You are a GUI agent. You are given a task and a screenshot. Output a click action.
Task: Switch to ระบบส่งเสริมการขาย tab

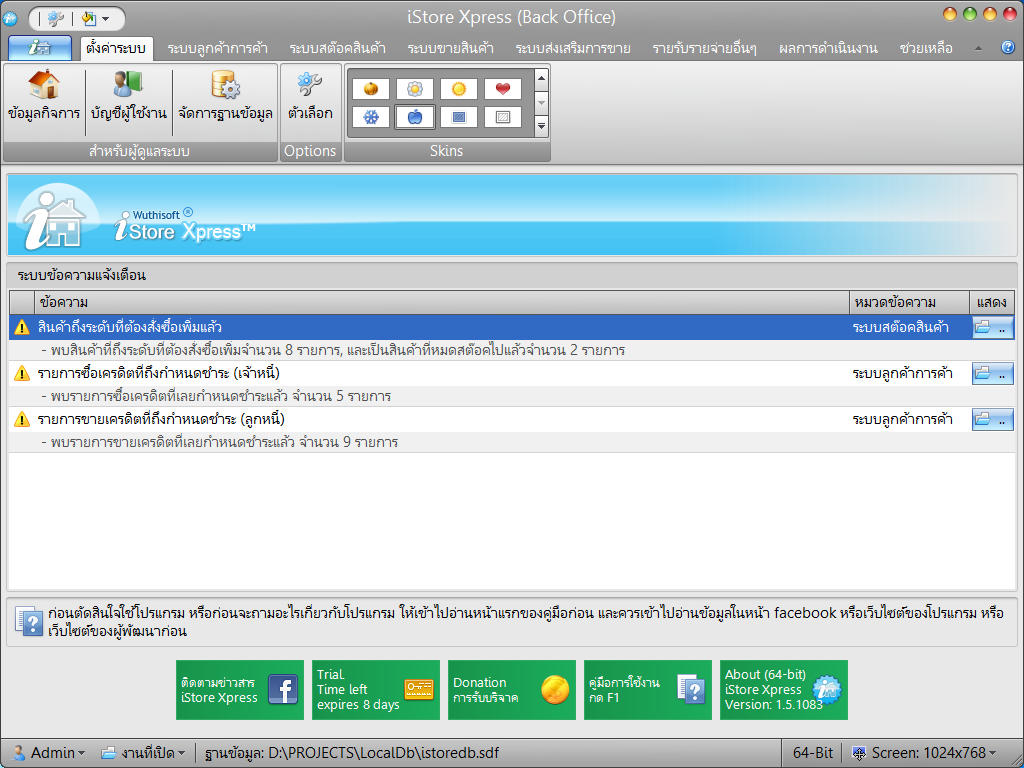pyautogui.click(x=573, y=48)
